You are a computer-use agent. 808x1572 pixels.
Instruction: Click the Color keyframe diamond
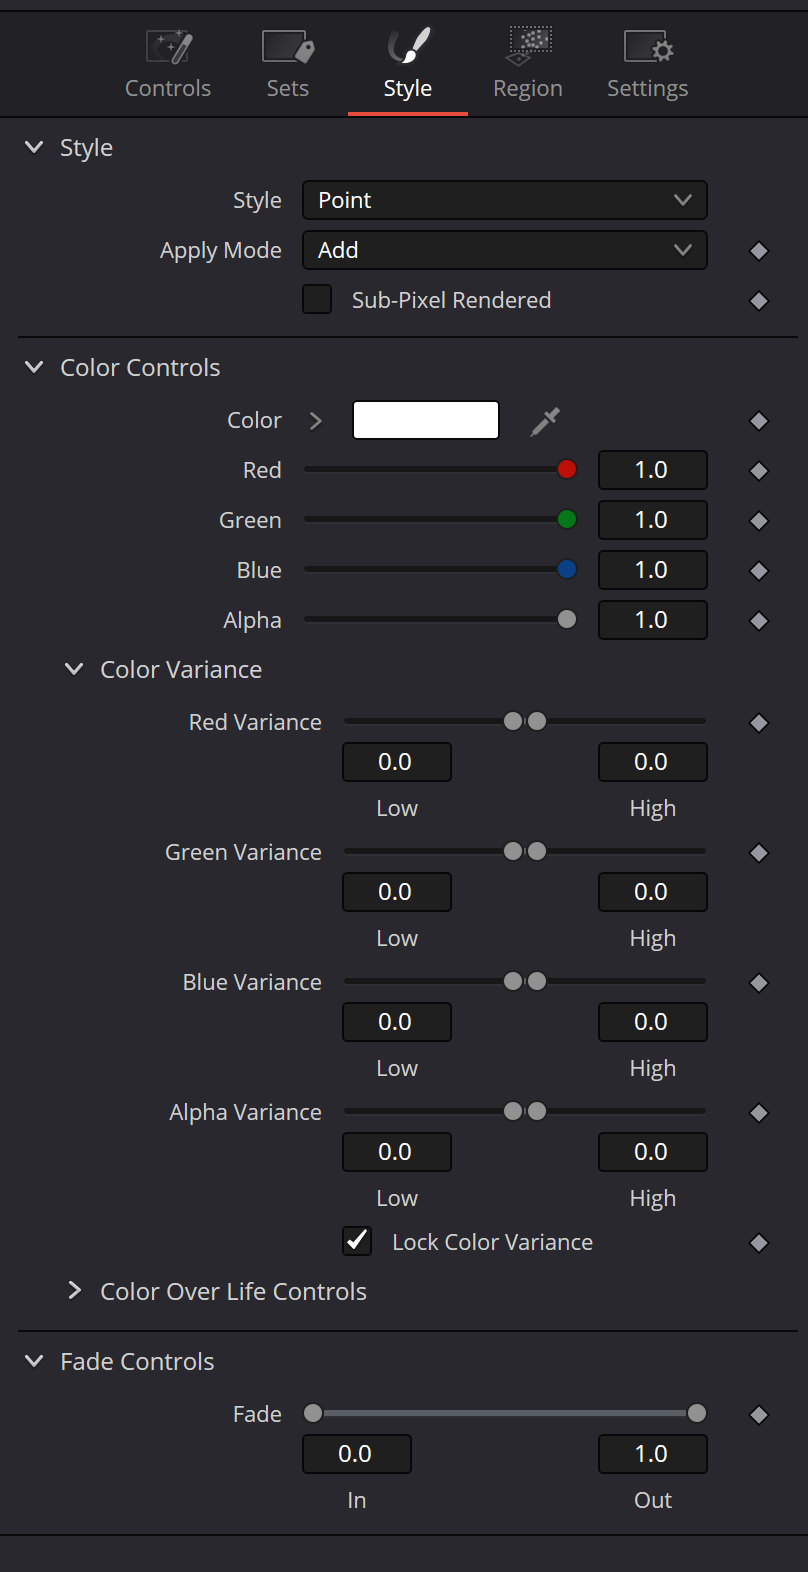[759, 421]
